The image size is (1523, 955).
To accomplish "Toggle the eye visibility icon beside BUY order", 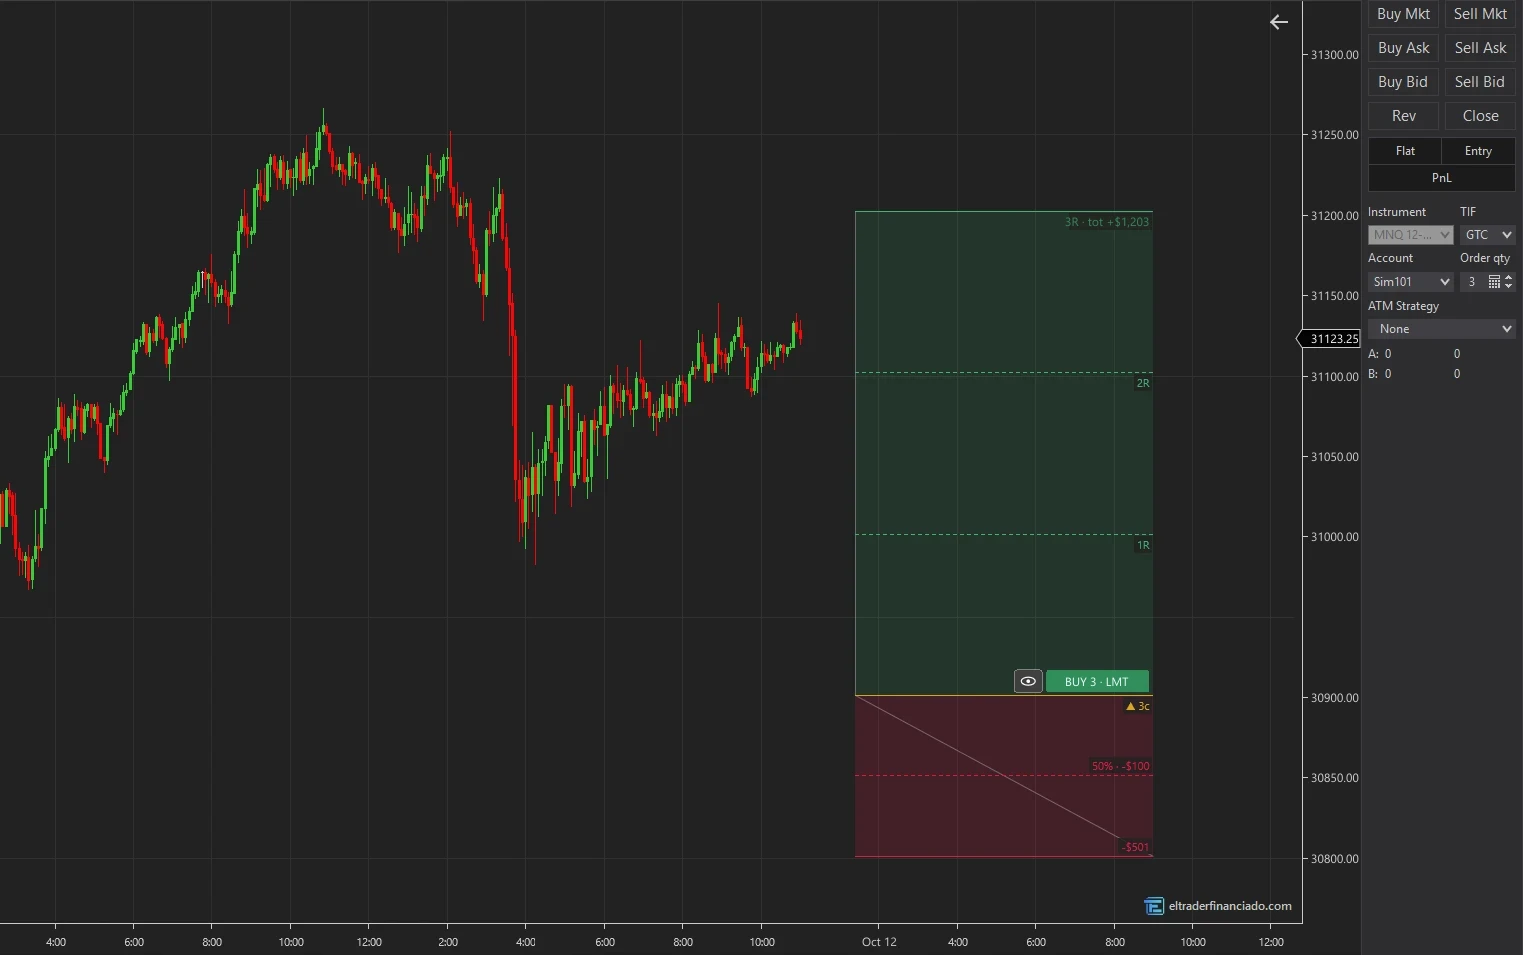I will click(1028, 681).
